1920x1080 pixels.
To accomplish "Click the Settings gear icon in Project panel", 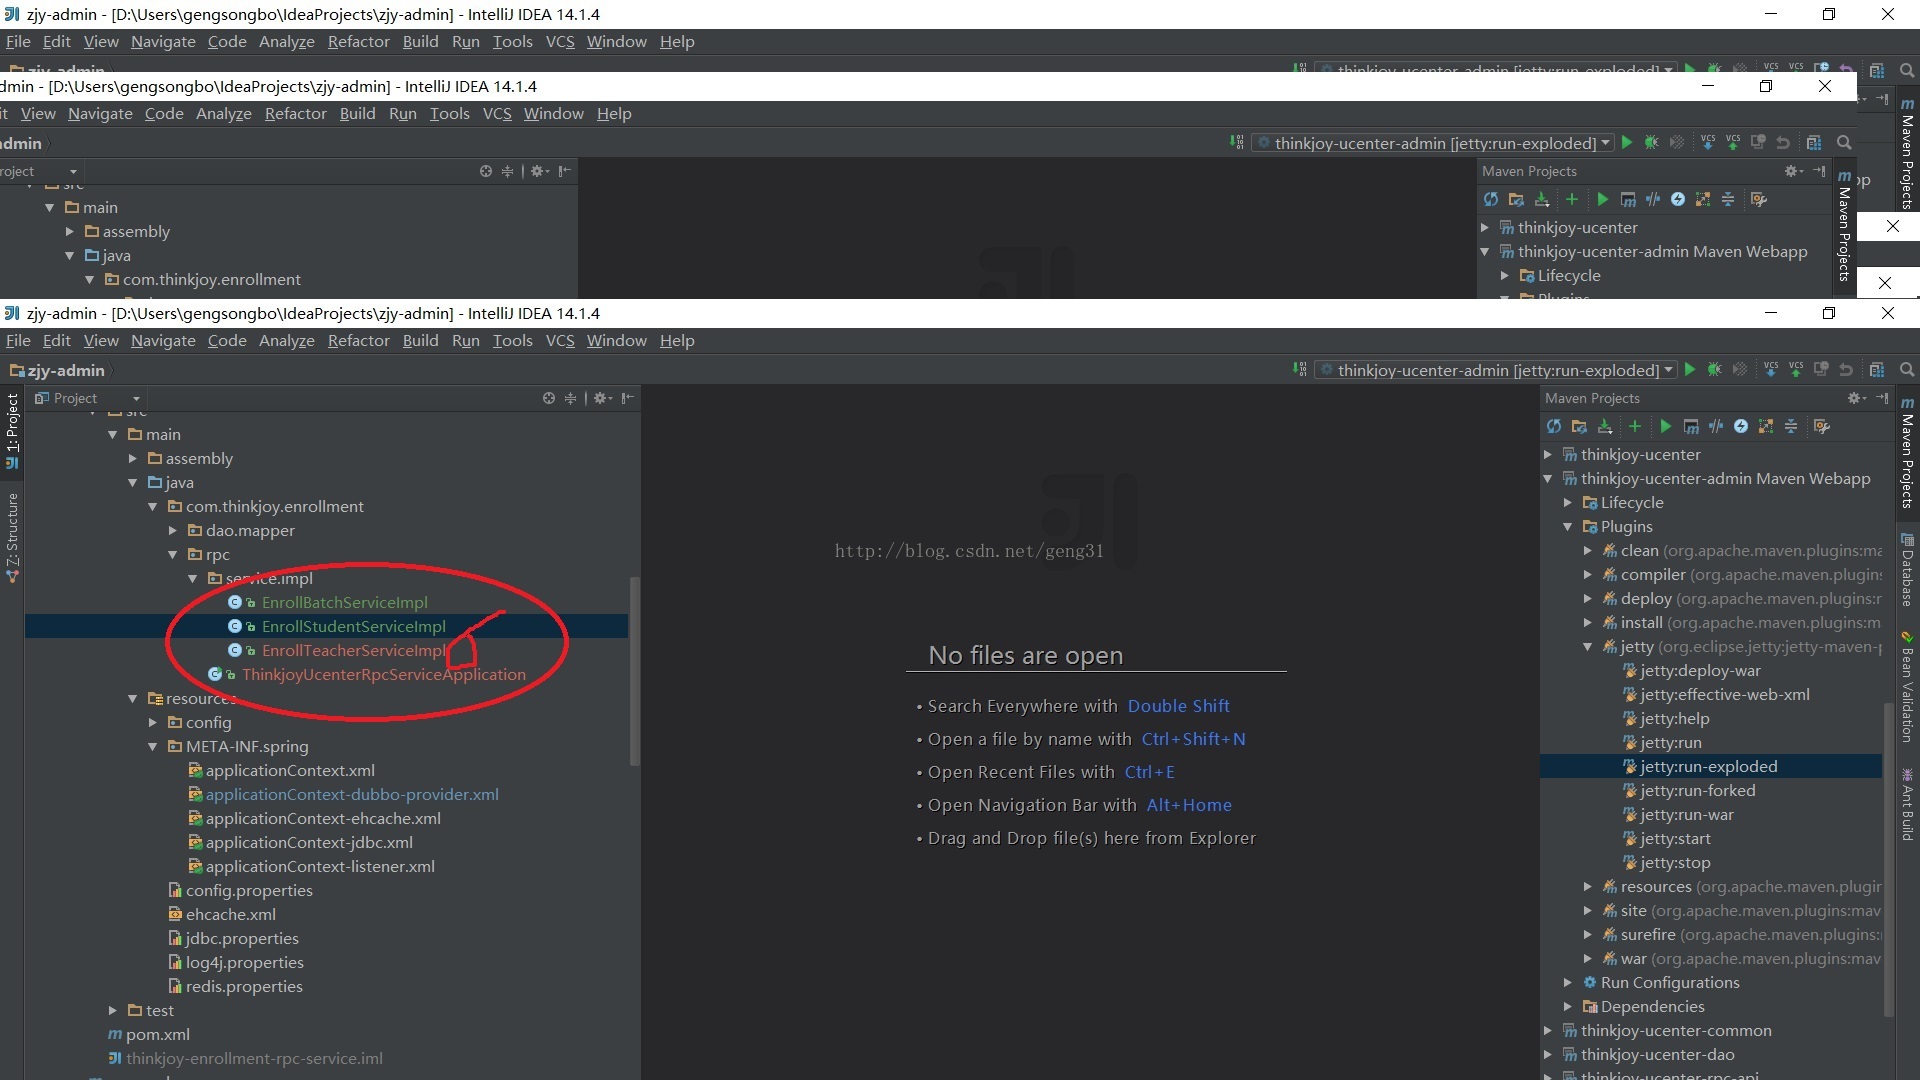I will [597, 398].
